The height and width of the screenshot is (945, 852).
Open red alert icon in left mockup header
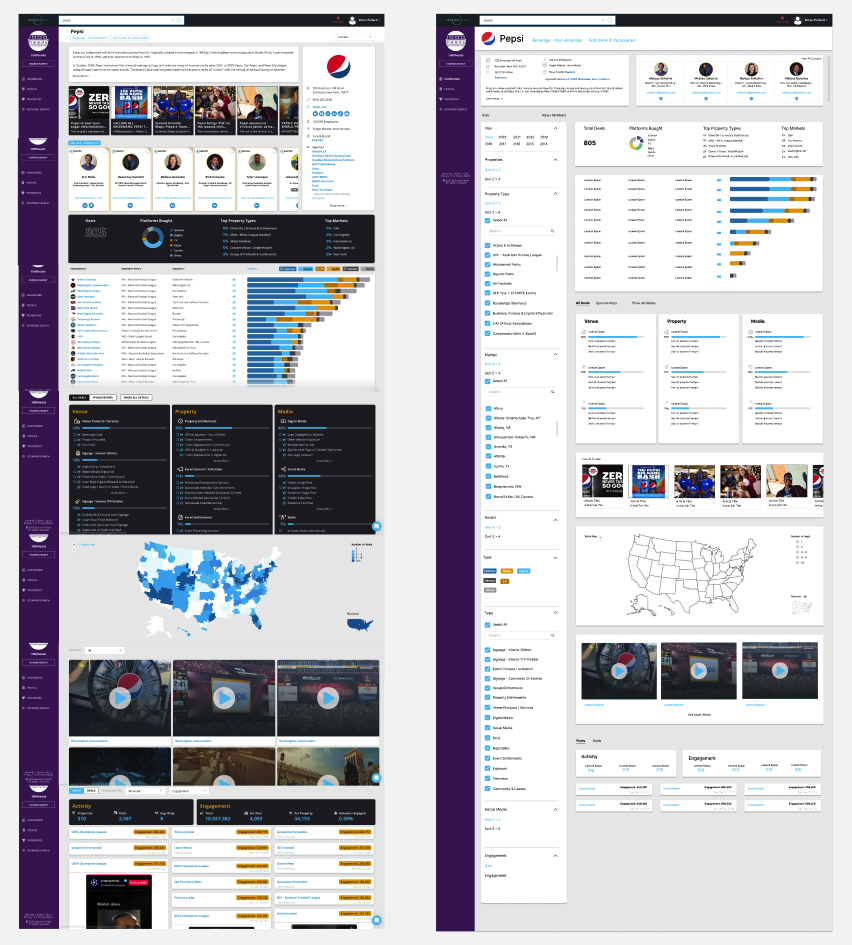point(338,19)
